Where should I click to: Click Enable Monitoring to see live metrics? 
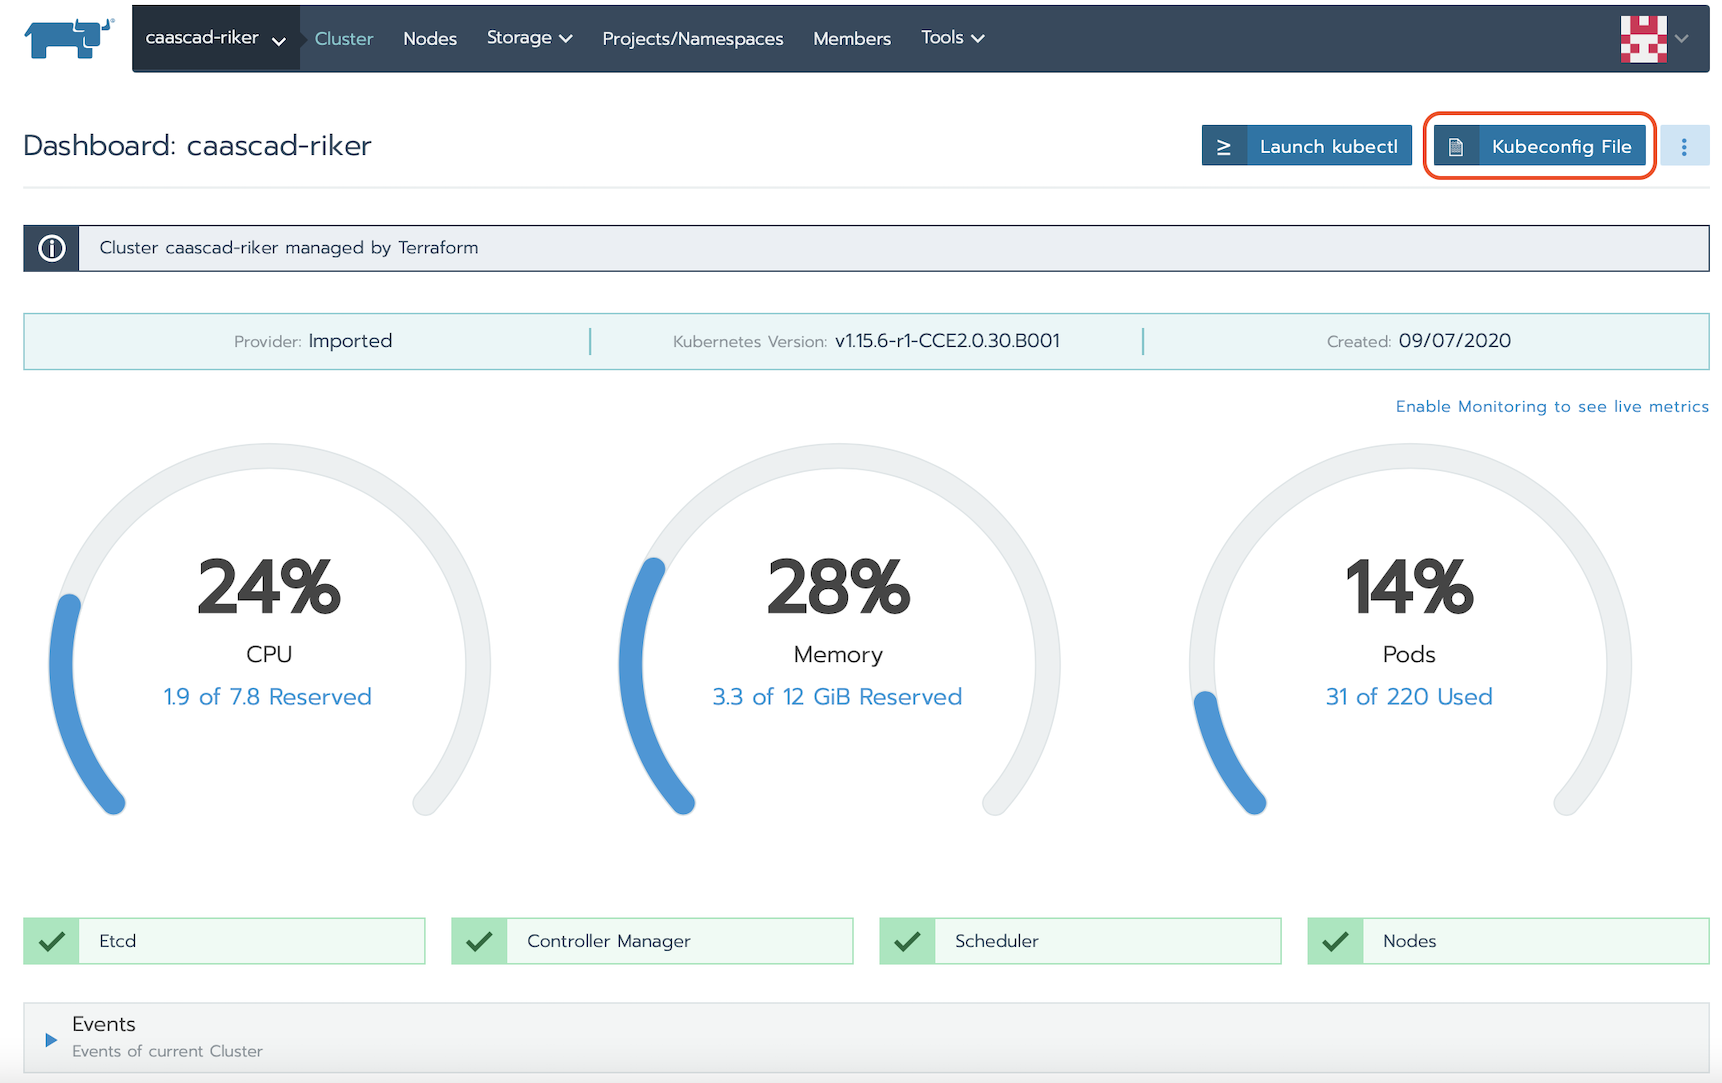coord(1551,406)
